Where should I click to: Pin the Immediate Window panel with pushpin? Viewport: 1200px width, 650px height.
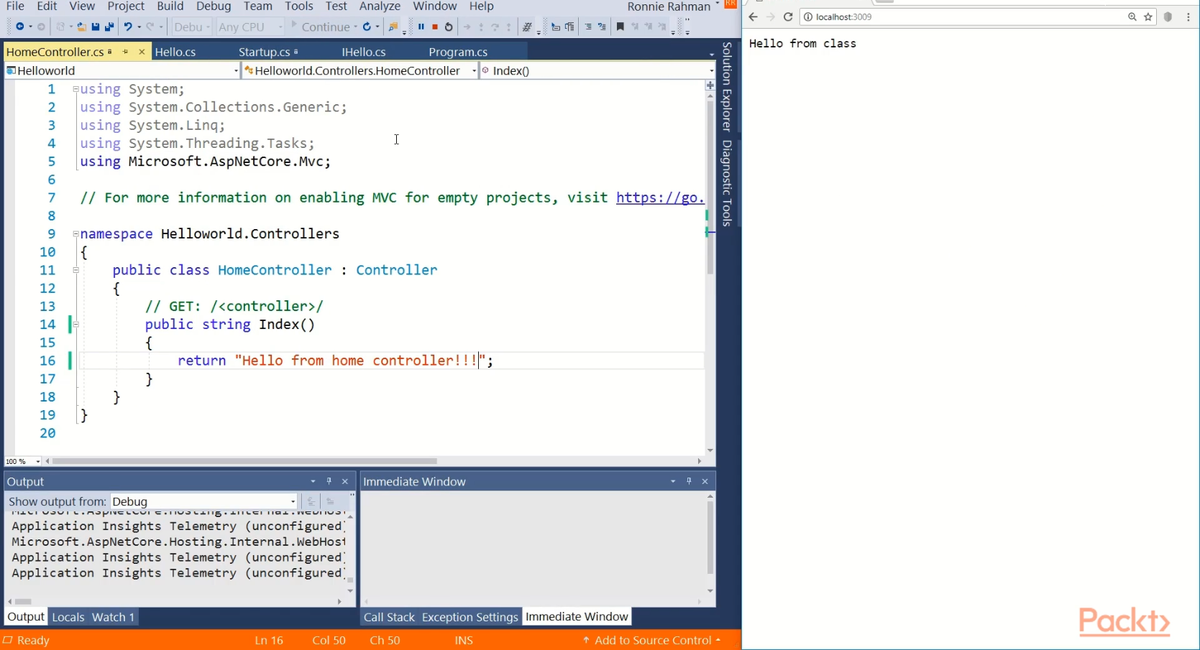(689, 481)
